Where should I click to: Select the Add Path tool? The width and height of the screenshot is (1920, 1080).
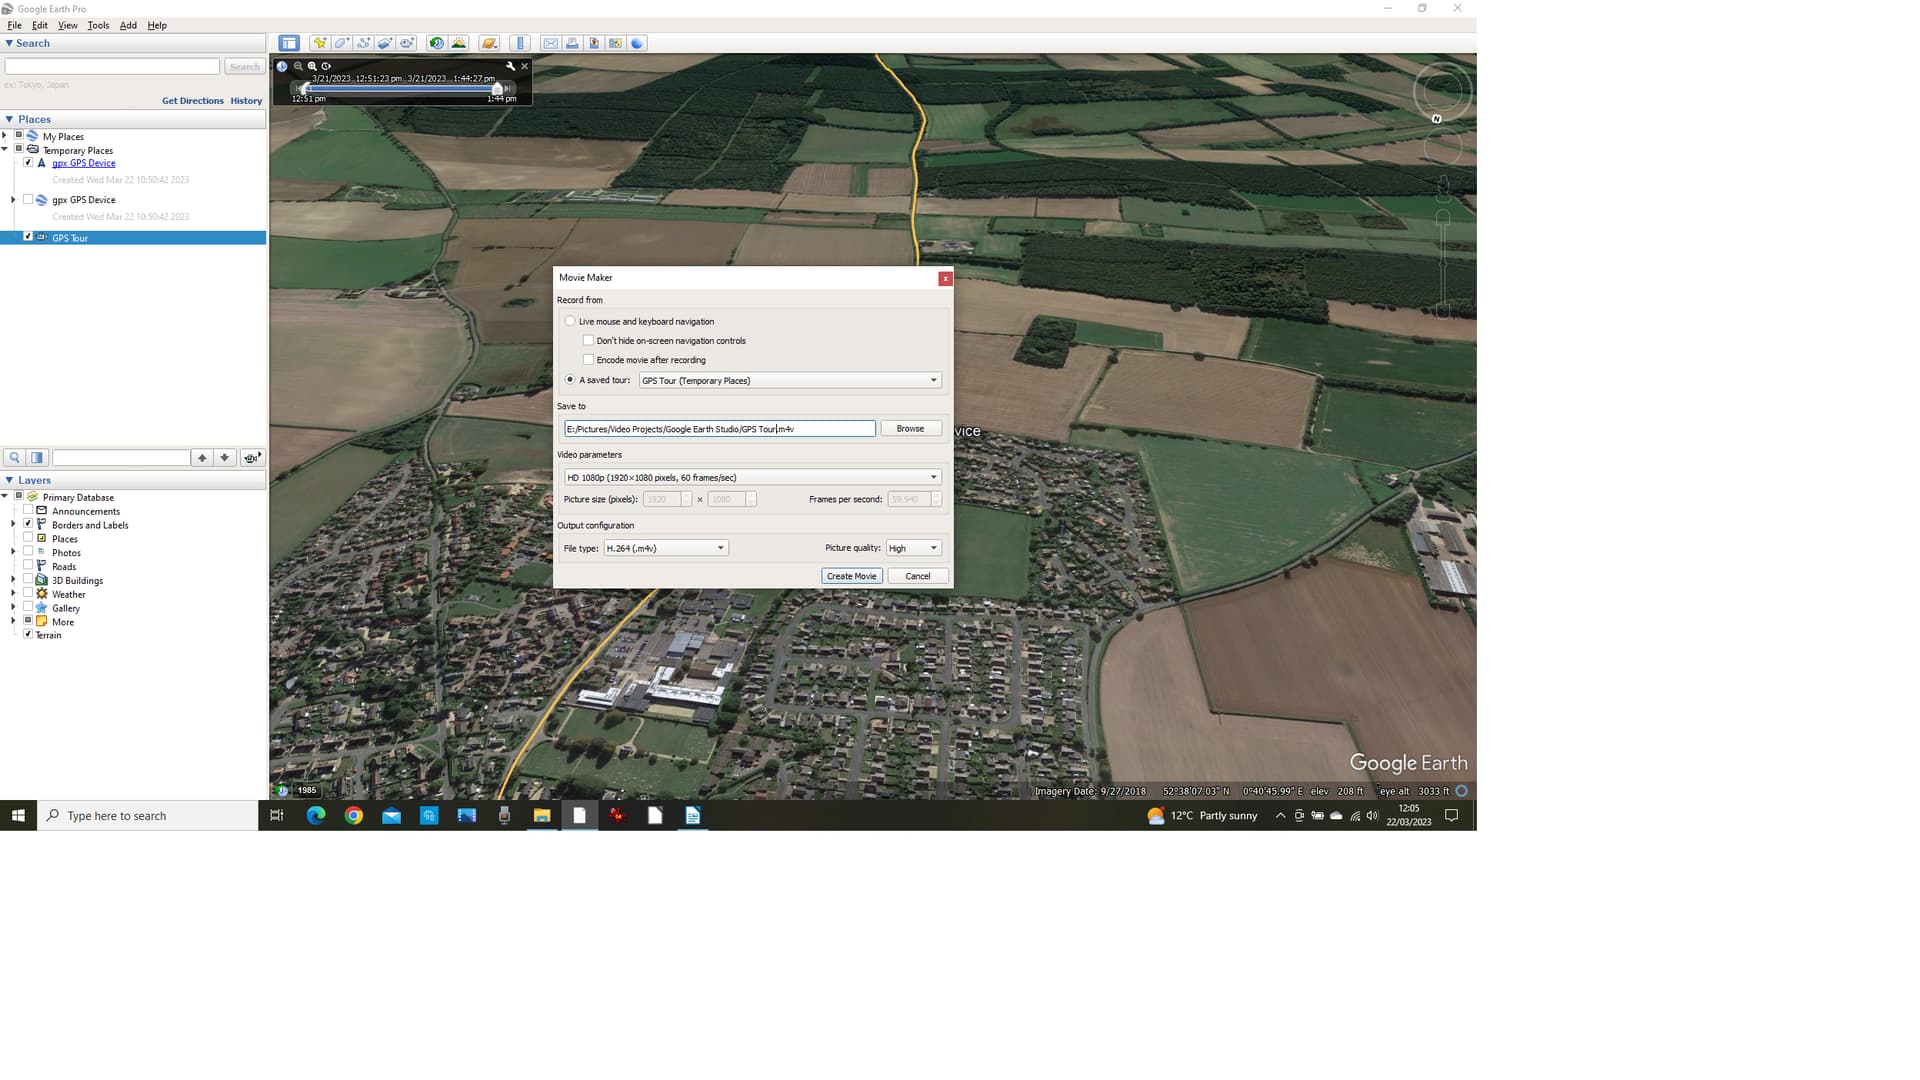[x=363, y=43]
